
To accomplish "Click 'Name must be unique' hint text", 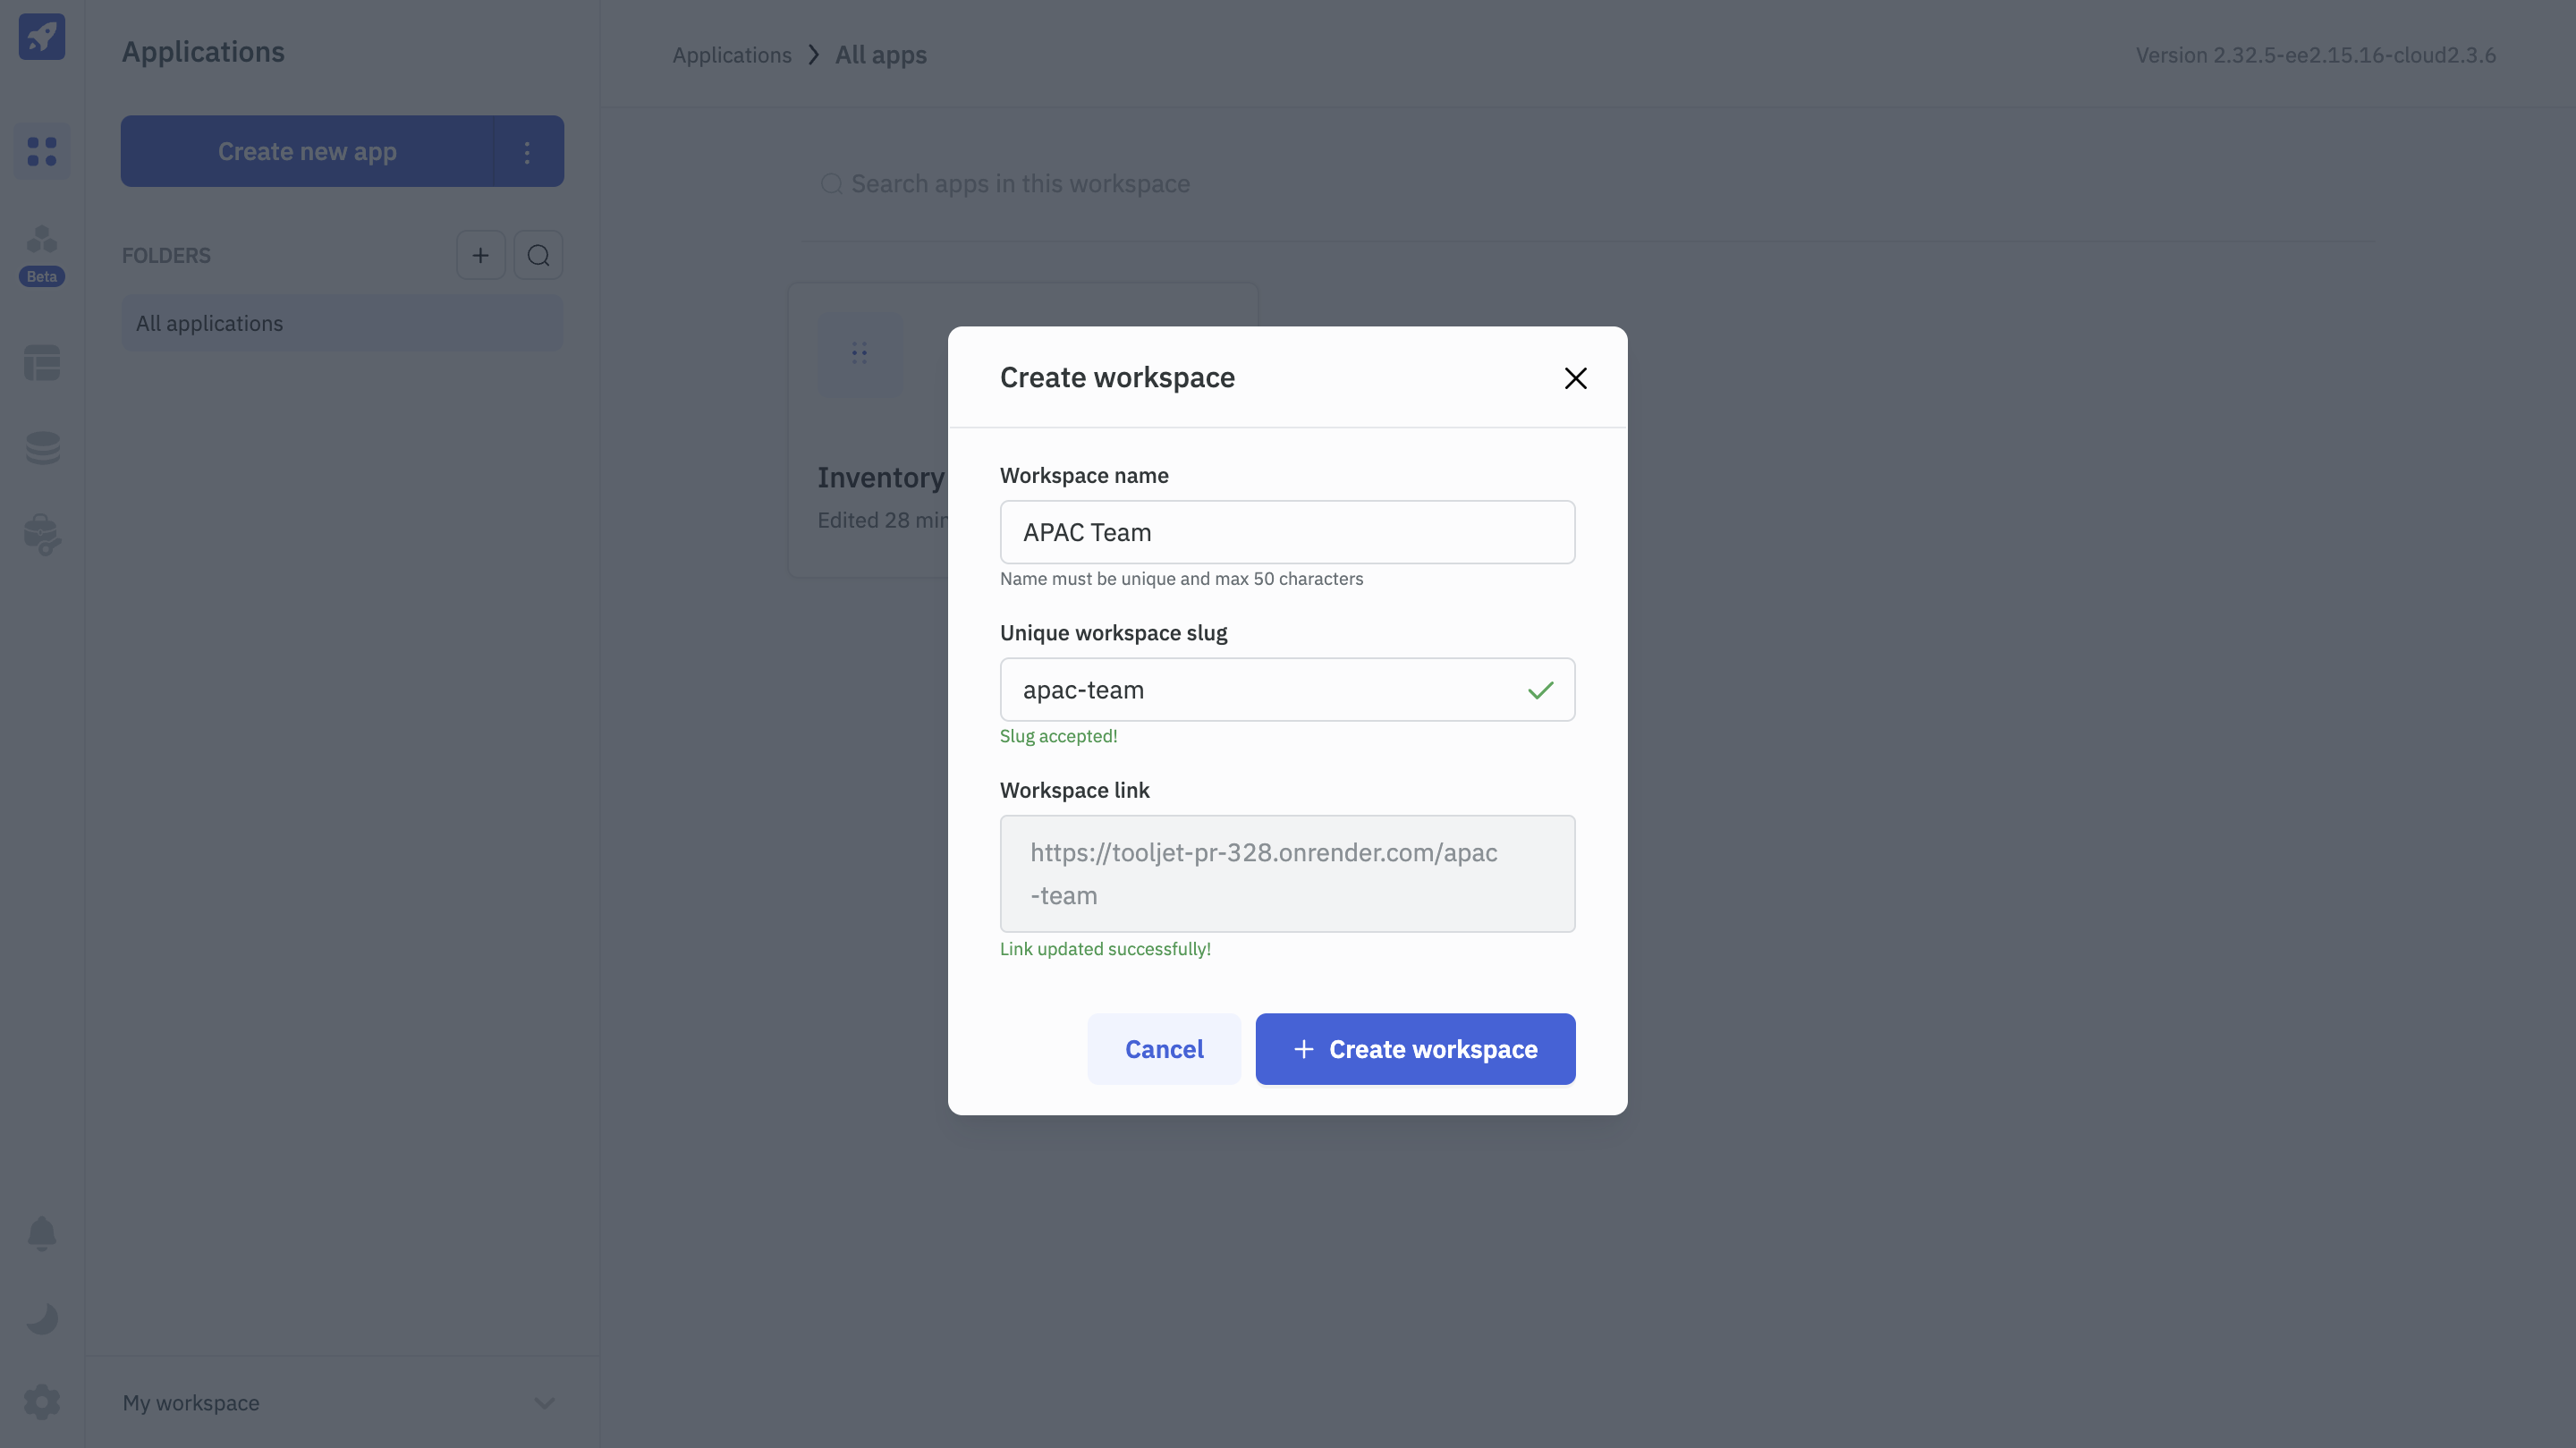I will (1181, 579).
